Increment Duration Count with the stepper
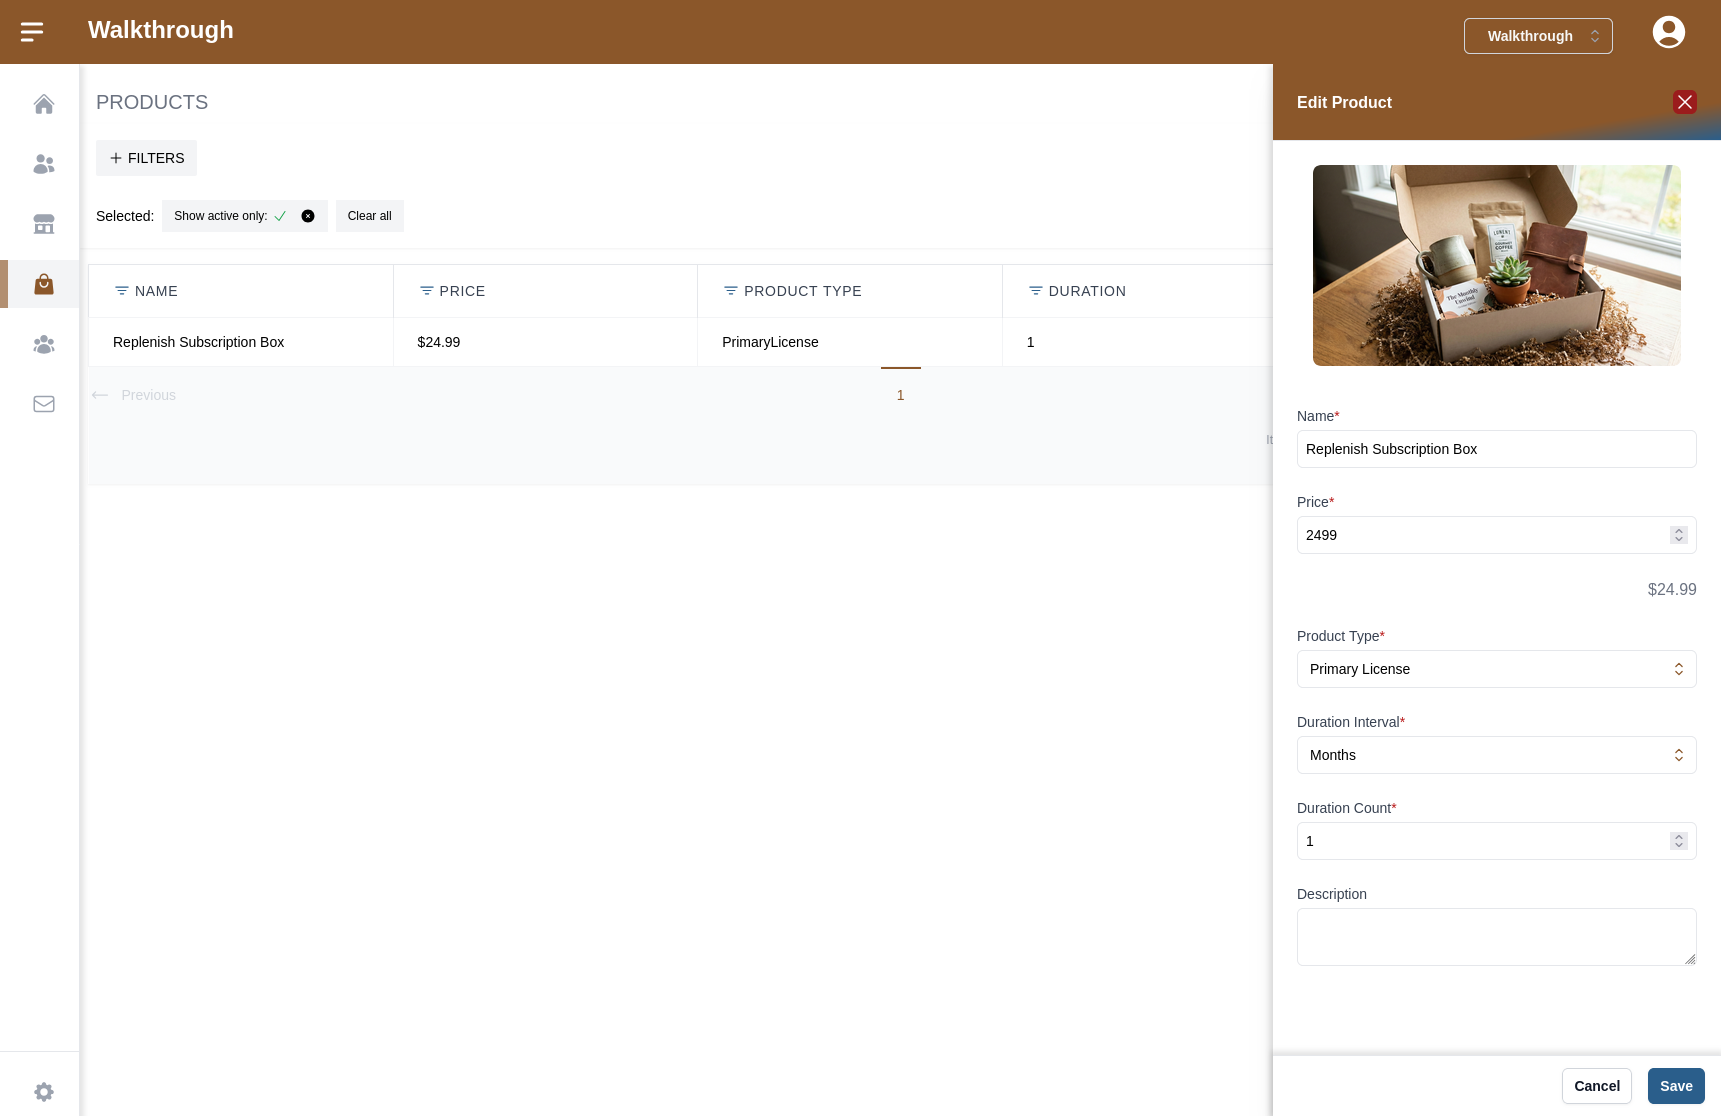Viewport: 1721px width, 1116px height. click(x=1678, y=837)
